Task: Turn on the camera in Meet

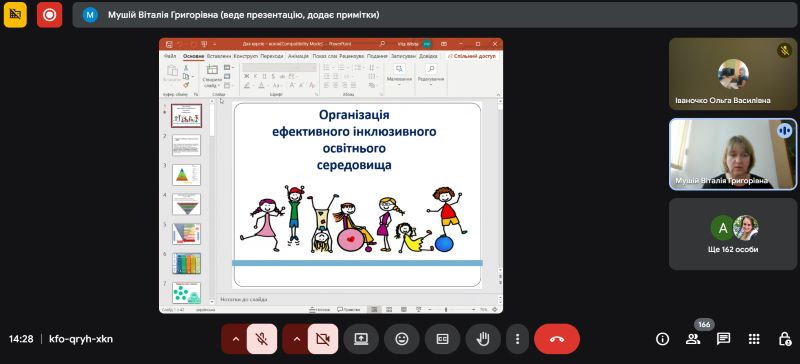Action: (322, 339)
